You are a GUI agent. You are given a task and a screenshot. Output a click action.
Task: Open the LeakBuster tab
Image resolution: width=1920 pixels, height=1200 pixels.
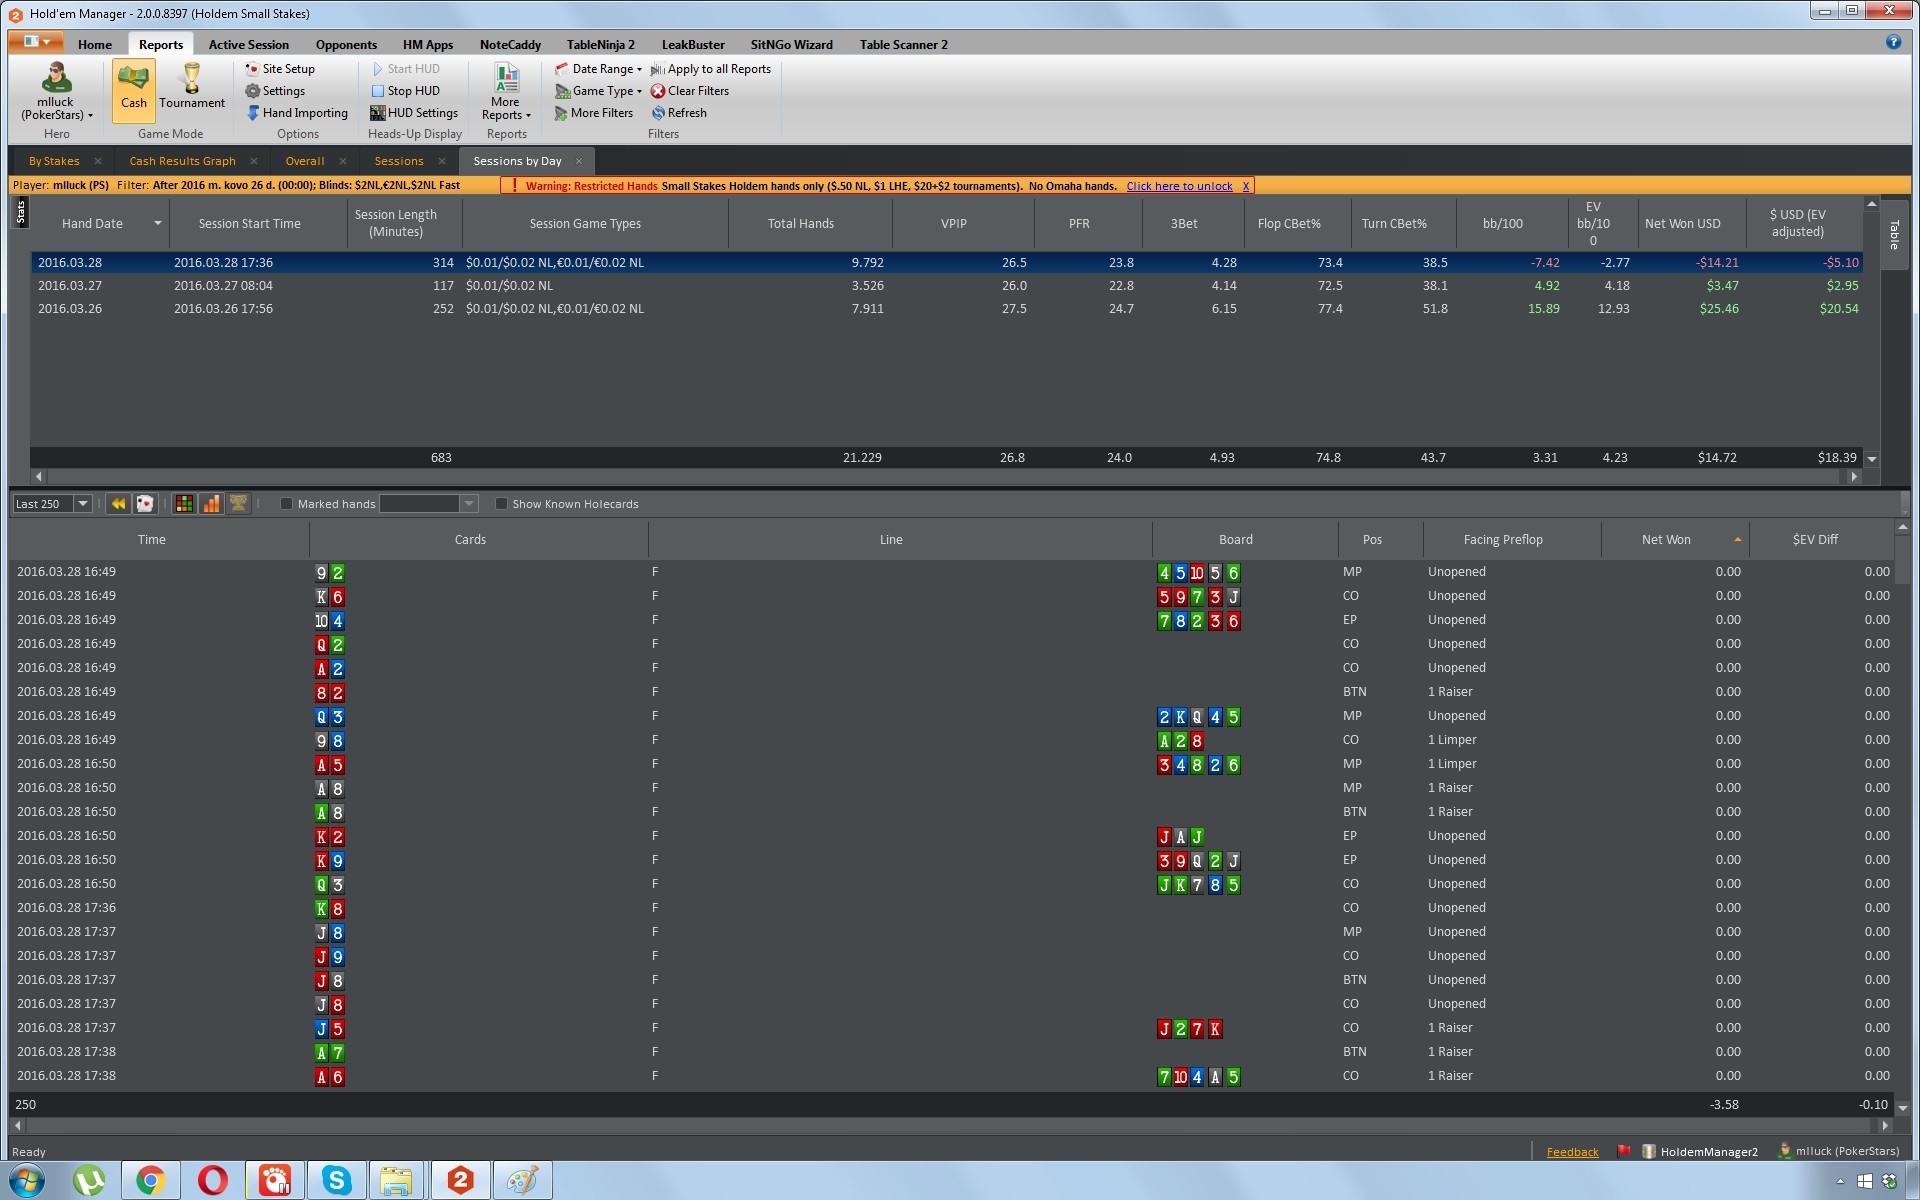pos(693,44)
